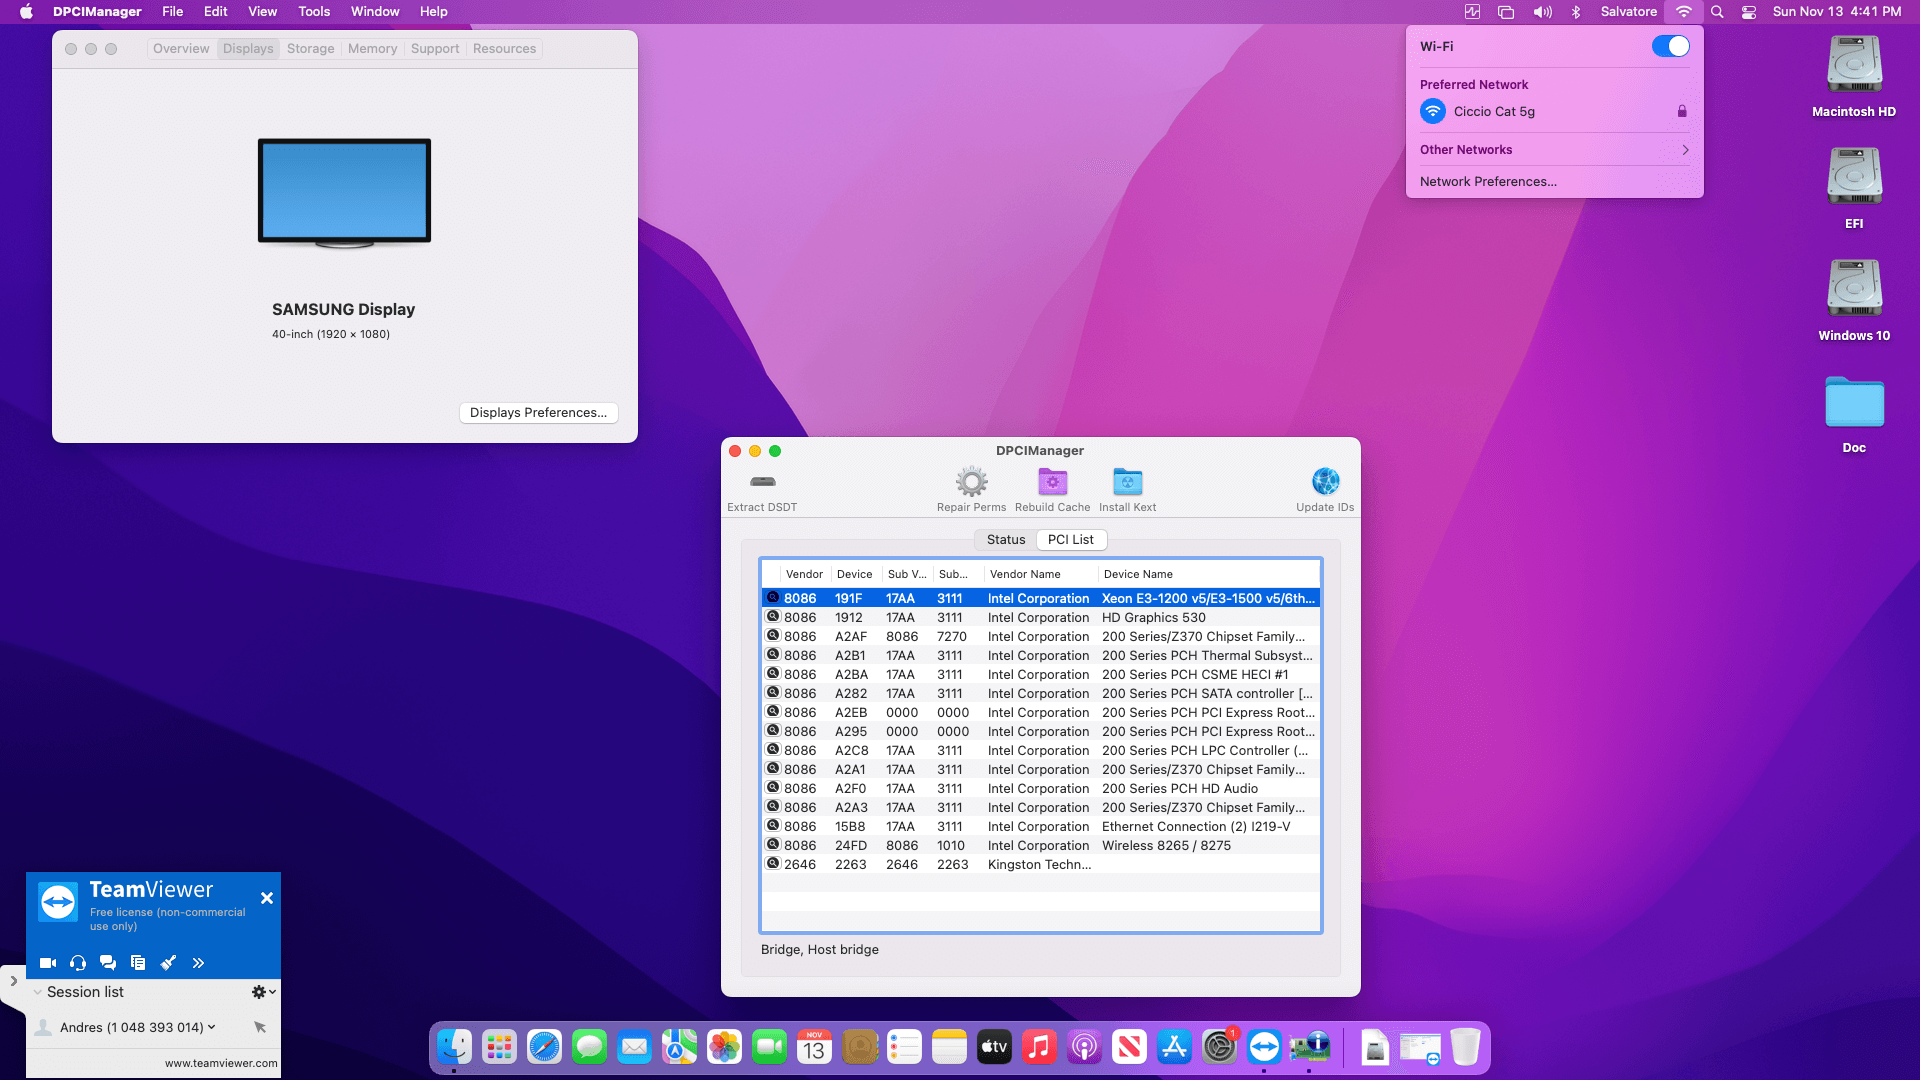Select the 200 Series PCH HD Audio row
Image resolution: width=1920 pixels, height=1080 pixels.
coord(1040,789)
